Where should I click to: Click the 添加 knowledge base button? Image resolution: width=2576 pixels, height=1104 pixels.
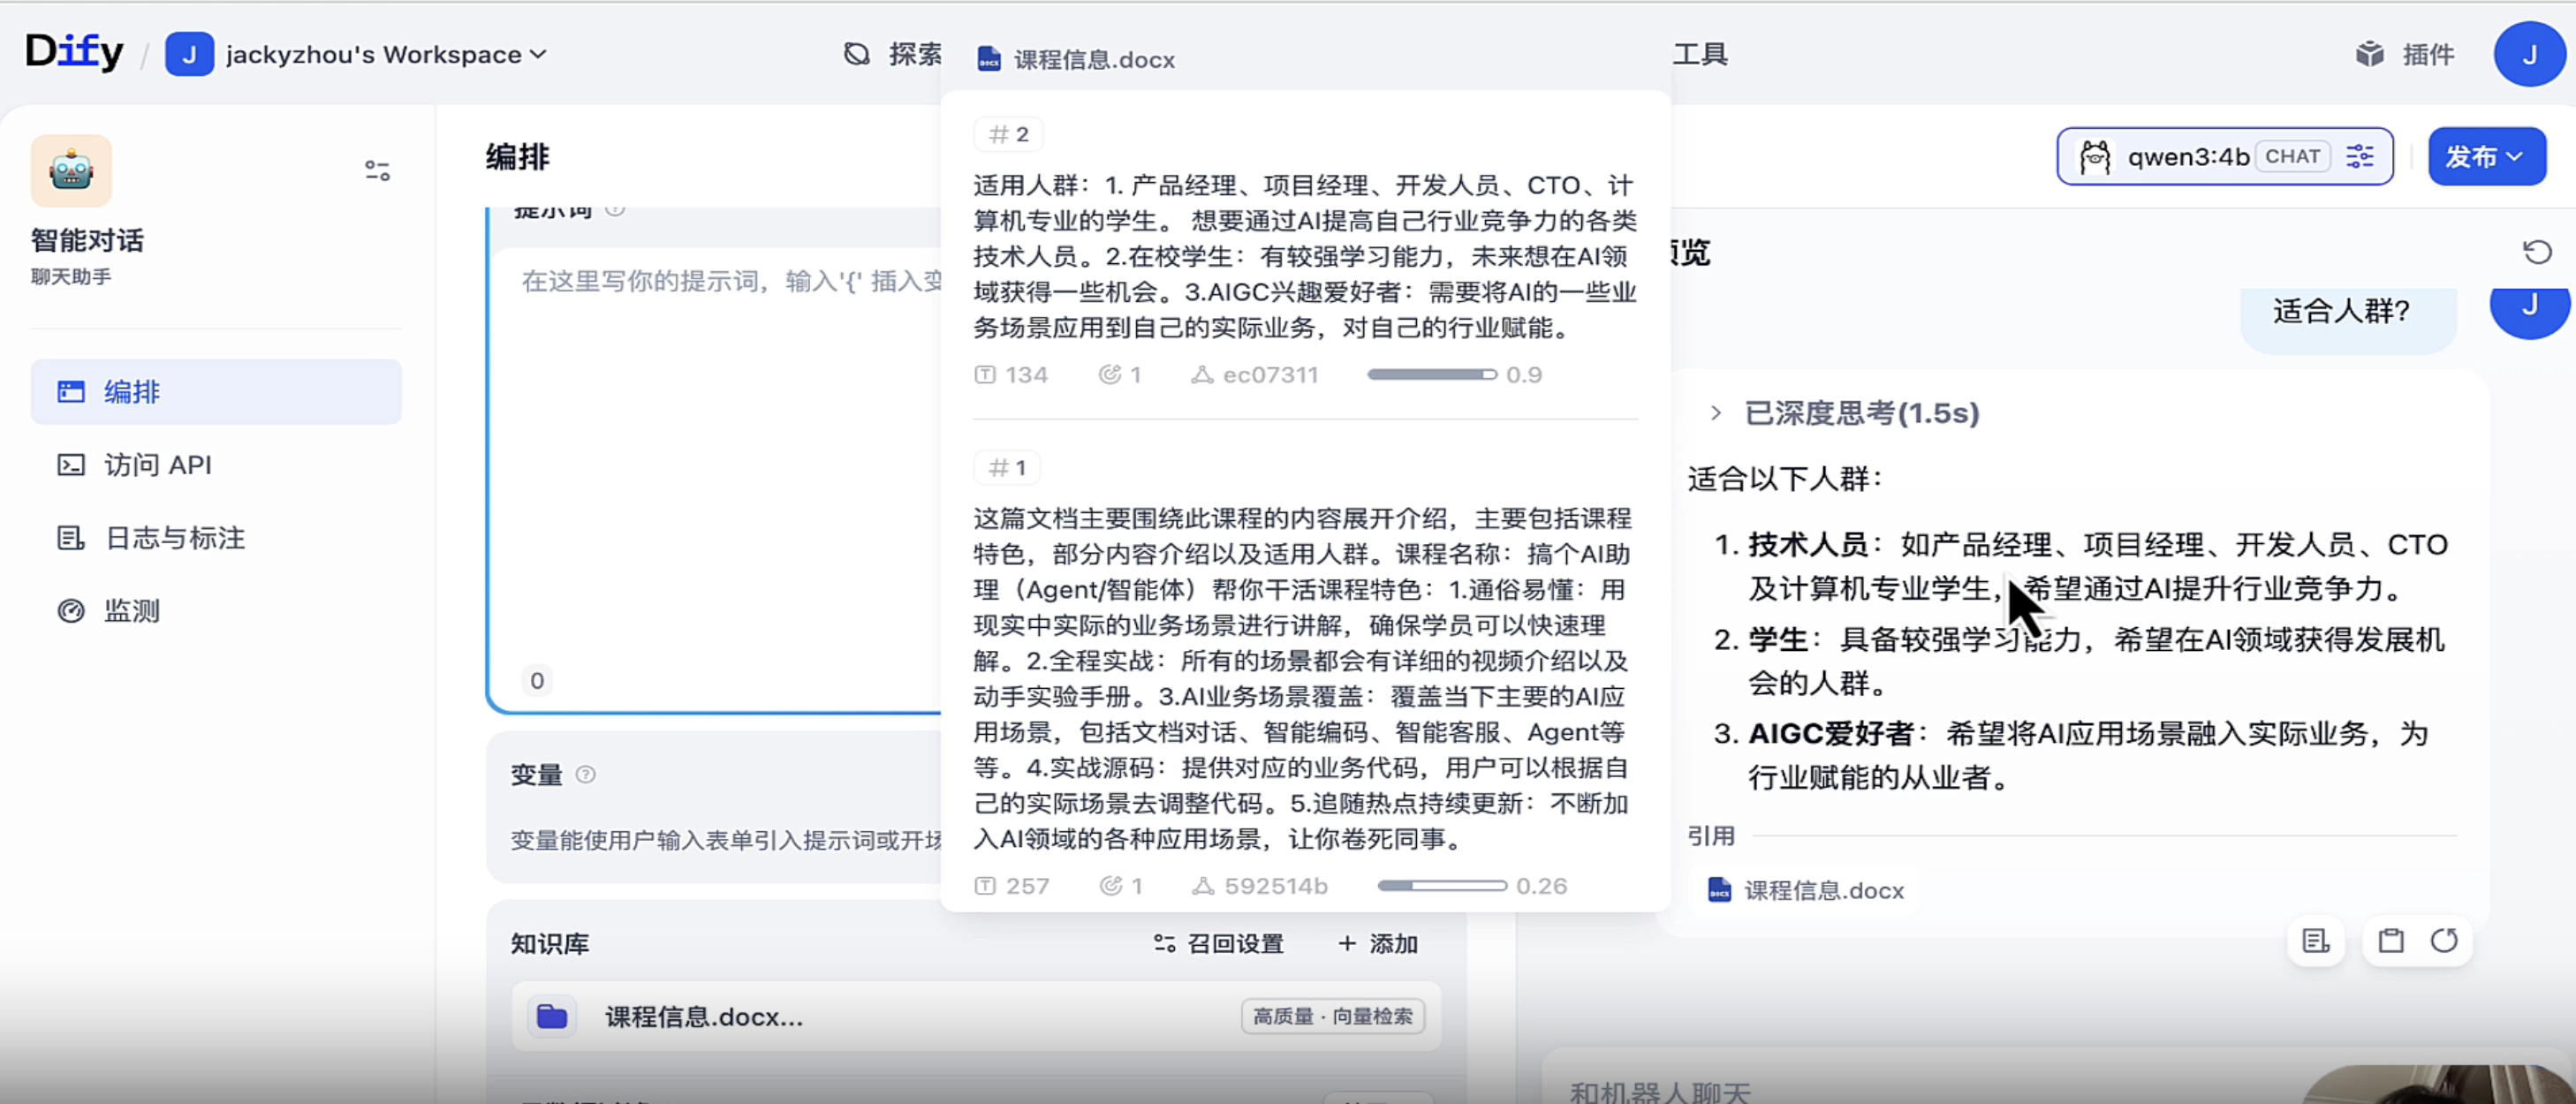[x=1378, y=943]
